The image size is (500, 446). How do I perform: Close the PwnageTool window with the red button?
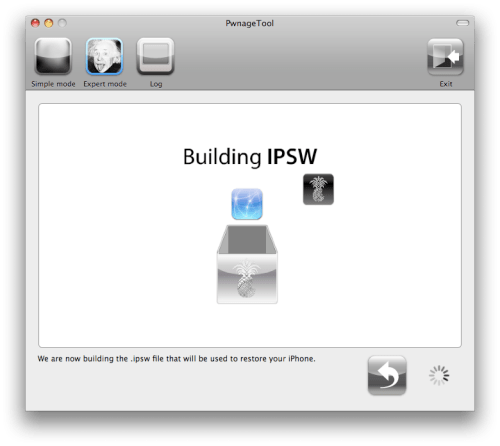35,23
